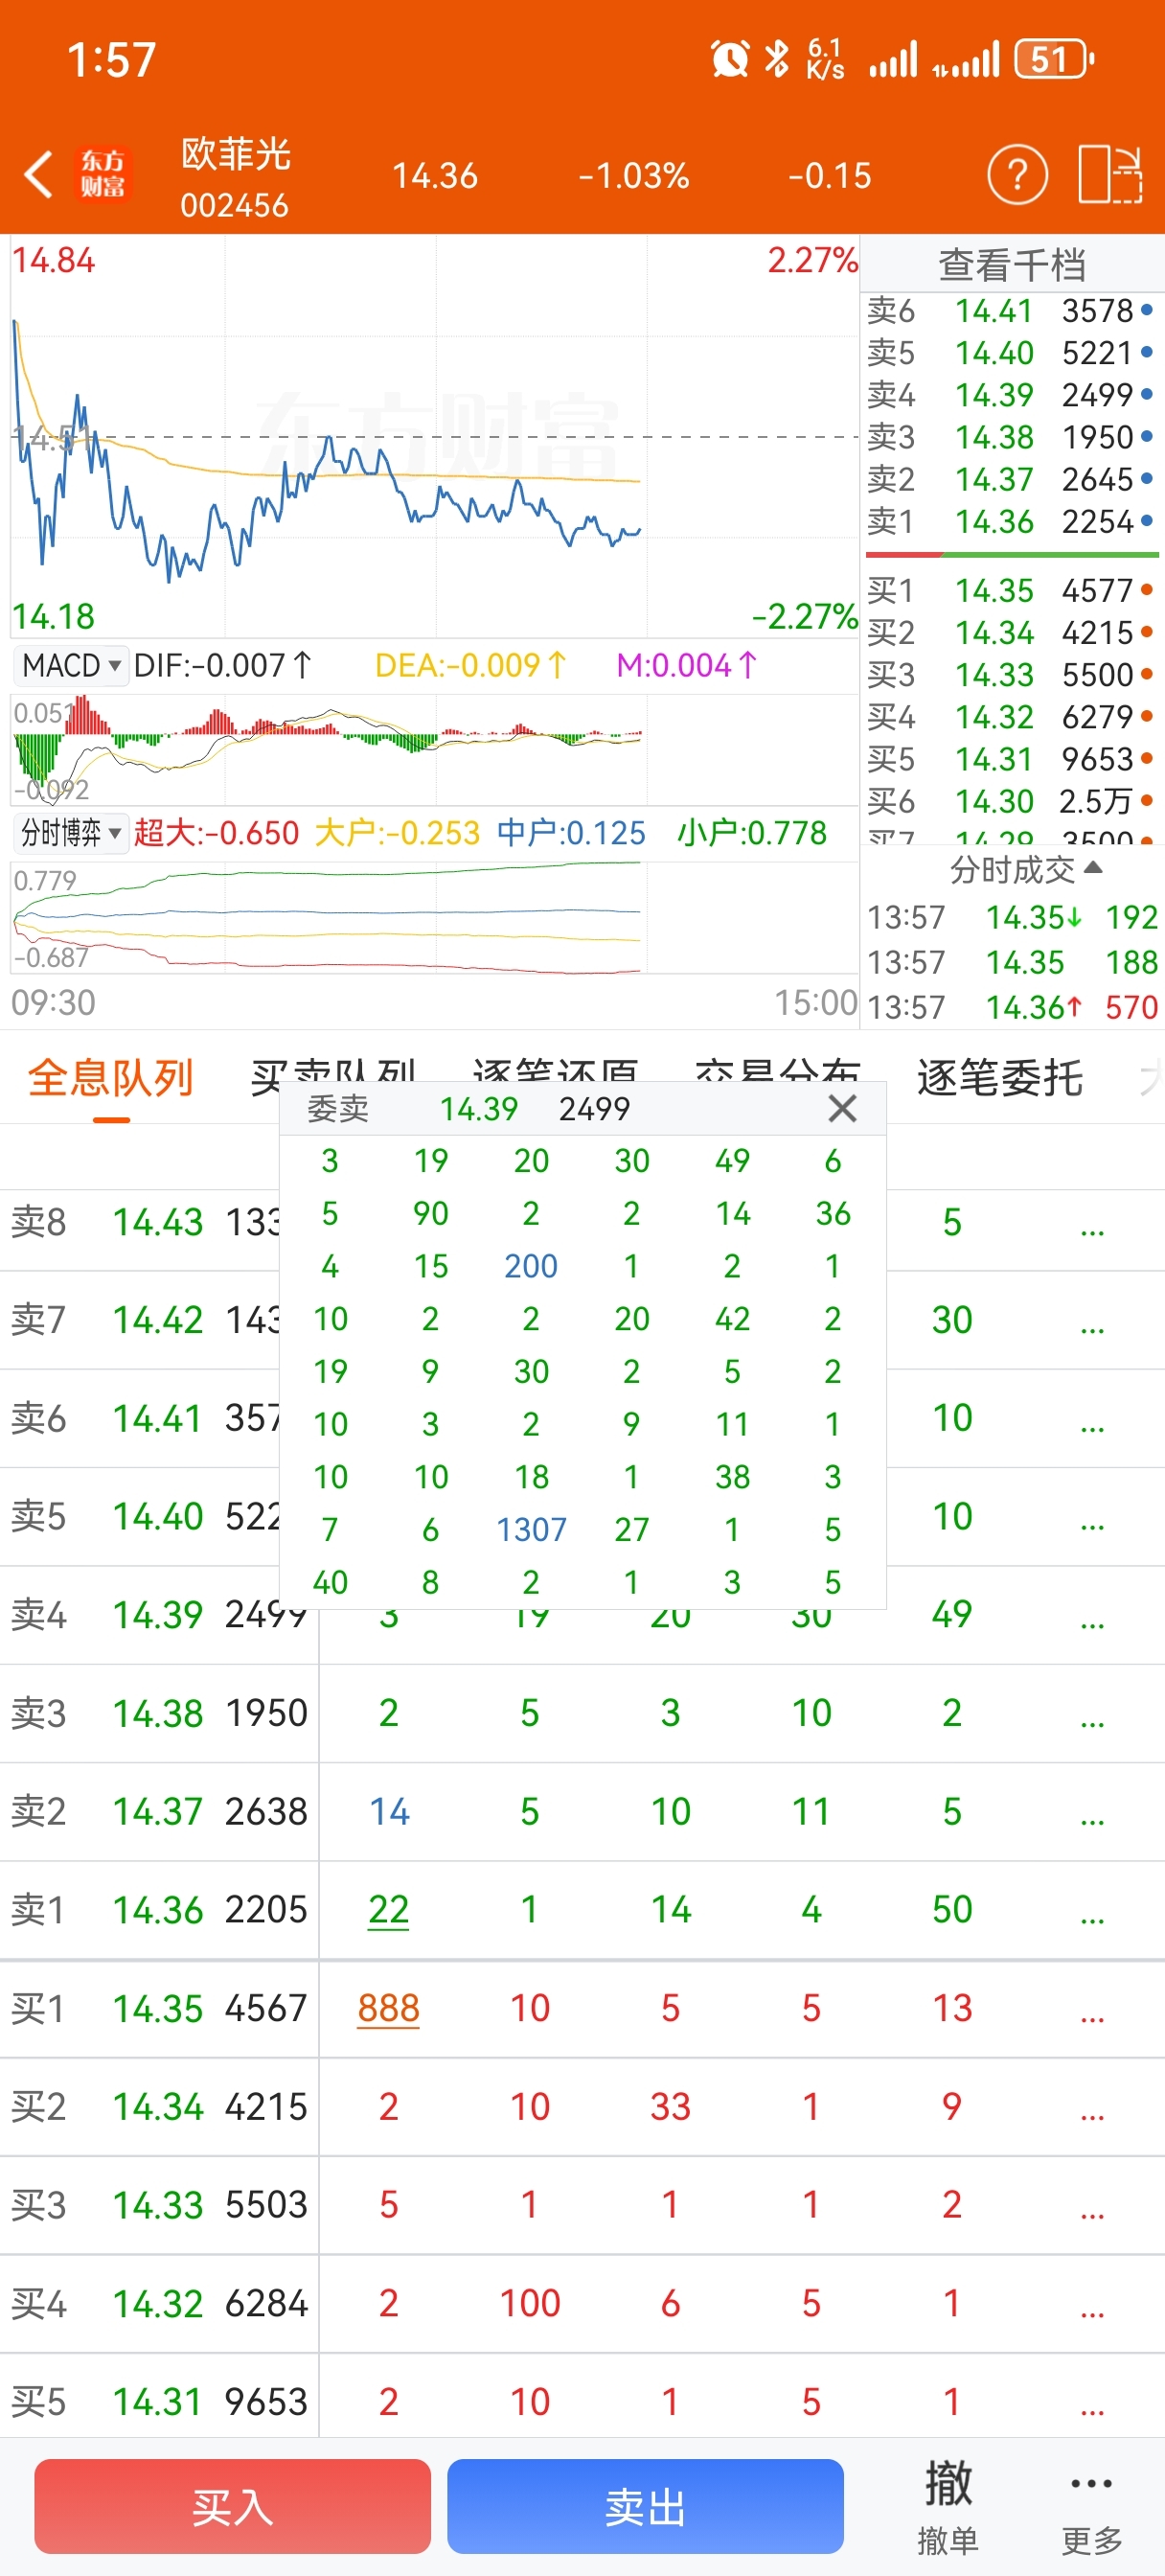Tap 卖1 14.36 2254 quote row
Viewport: 1165px width, 2576px height.
click(x=1011, y=521)
